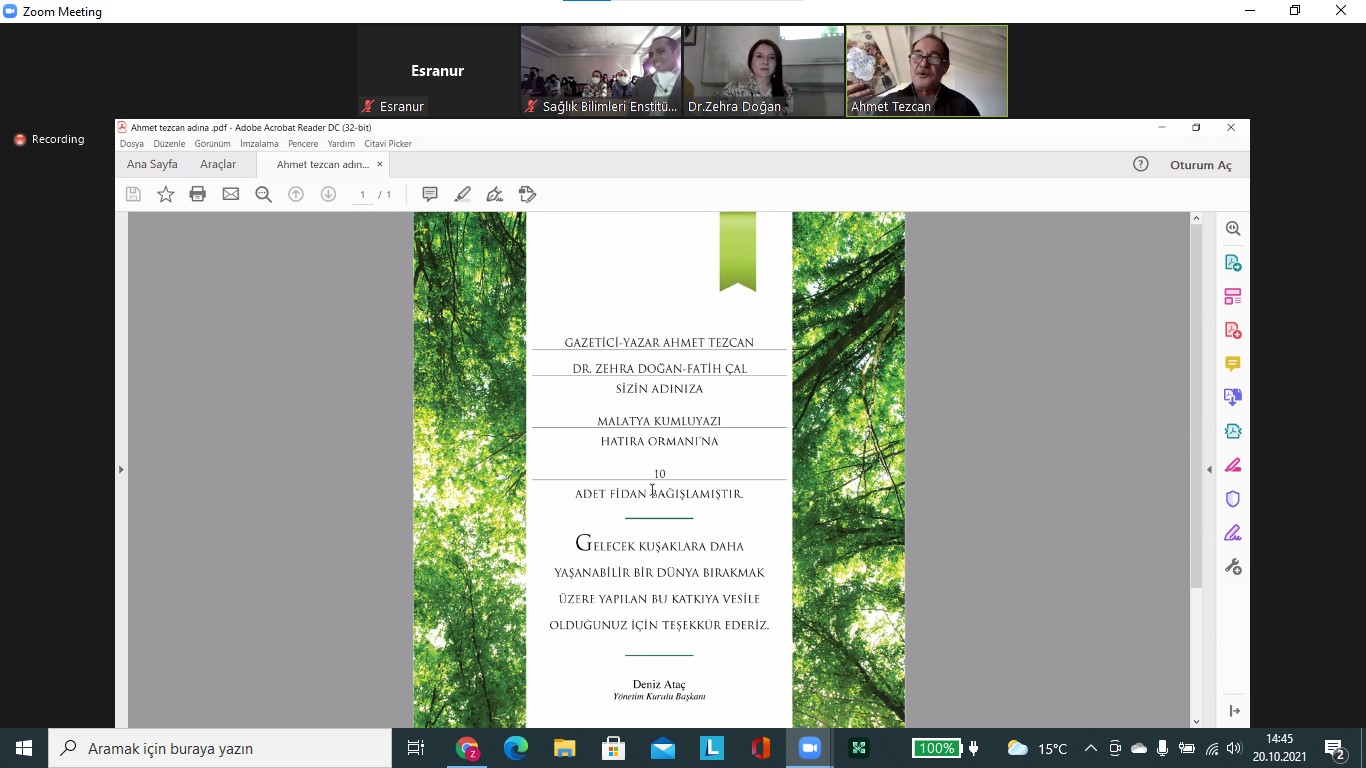
Task: Open the Dosya menu
Action: coord(132,144)
